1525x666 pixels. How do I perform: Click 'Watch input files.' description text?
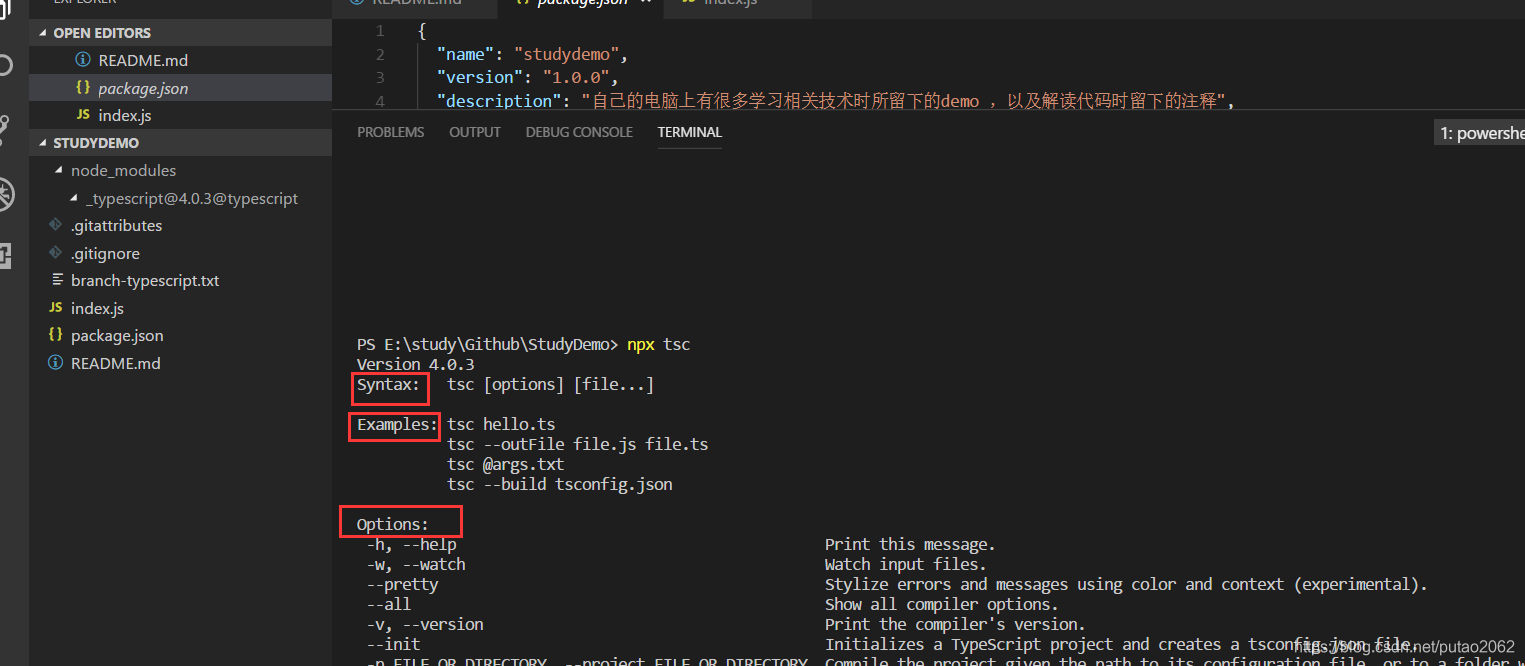point(906,565)
